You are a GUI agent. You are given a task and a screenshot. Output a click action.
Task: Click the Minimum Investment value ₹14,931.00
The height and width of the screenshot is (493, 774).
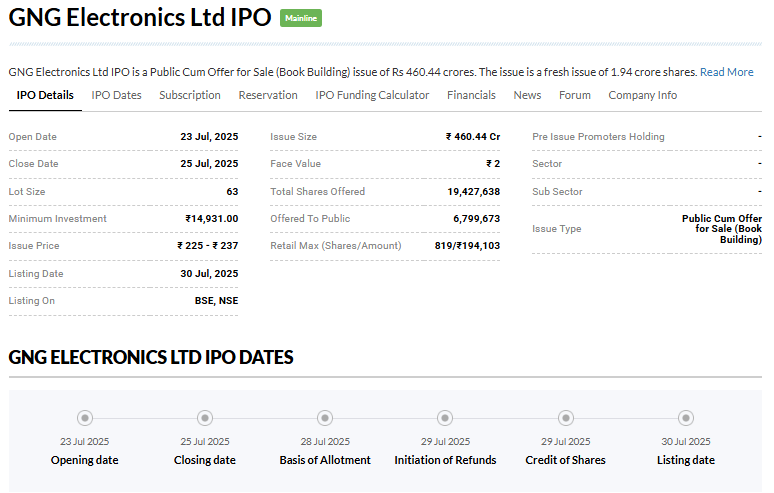(x=212, y=219)
